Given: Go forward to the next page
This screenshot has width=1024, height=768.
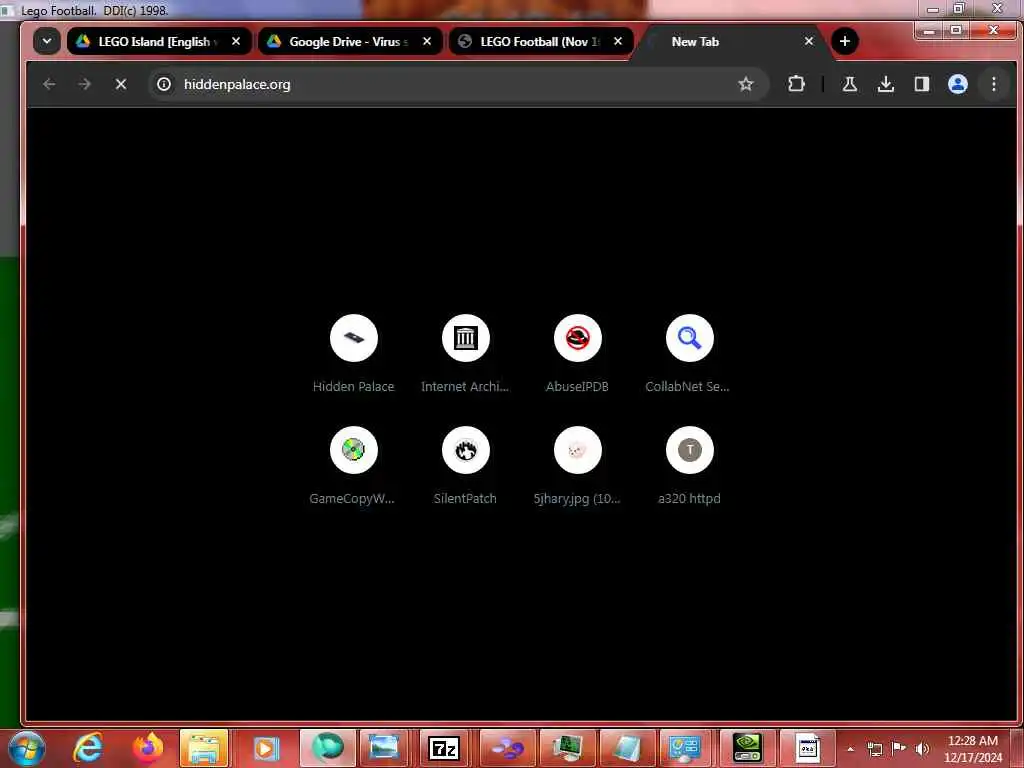Looking at the screenshot, I should point(84,84).
